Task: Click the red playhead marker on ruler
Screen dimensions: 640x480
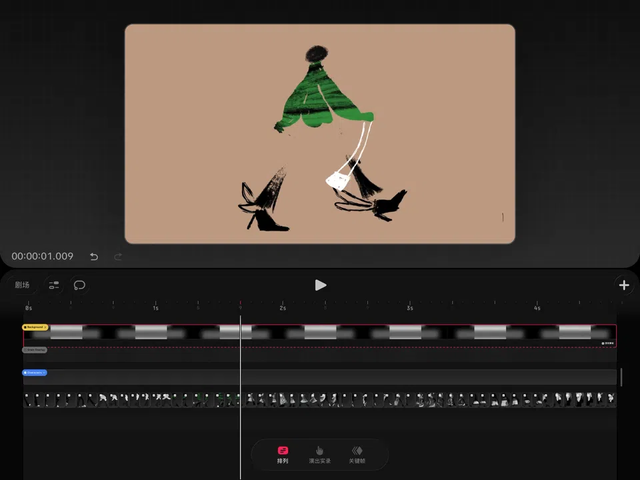Action: pos(240,305)
